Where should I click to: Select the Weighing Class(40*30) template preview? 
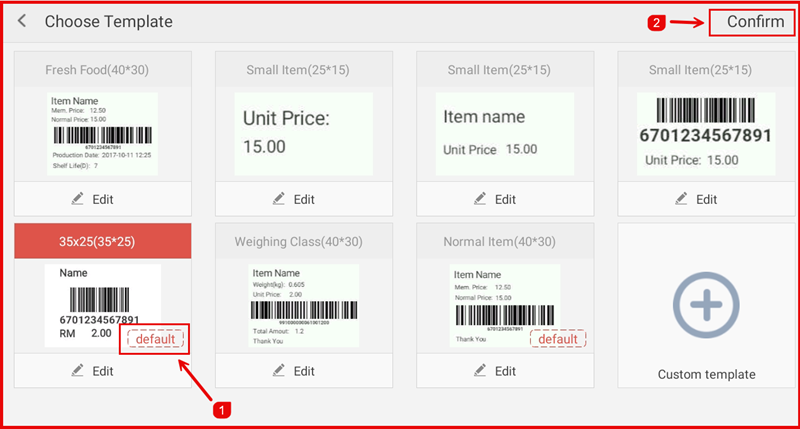coord(303,305)
